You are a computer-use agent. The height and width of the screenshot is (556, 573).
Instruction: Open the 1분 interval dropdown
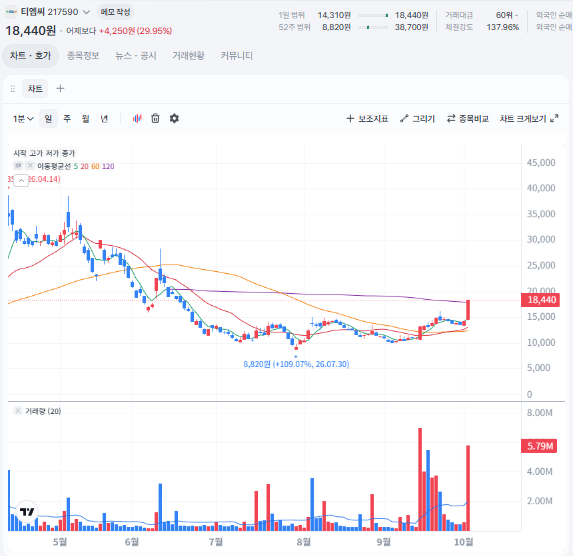pyautogui.click(x=23, y=118)
